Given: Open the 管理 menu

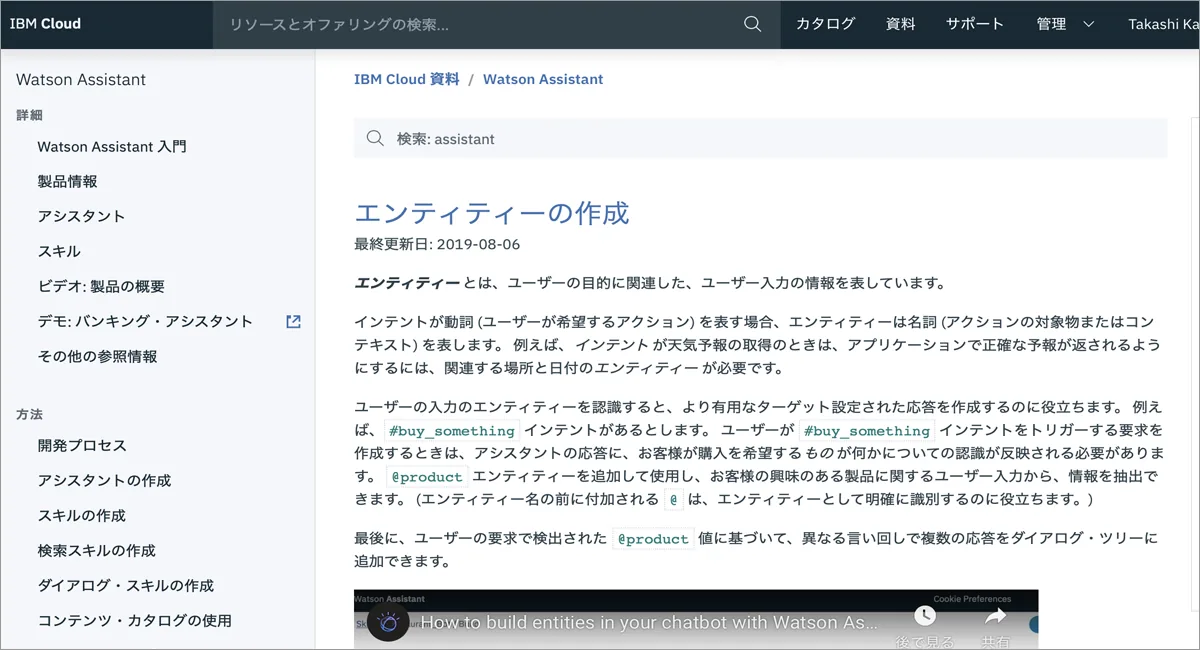Looking at the screenshot, I should coord(1051,24).
